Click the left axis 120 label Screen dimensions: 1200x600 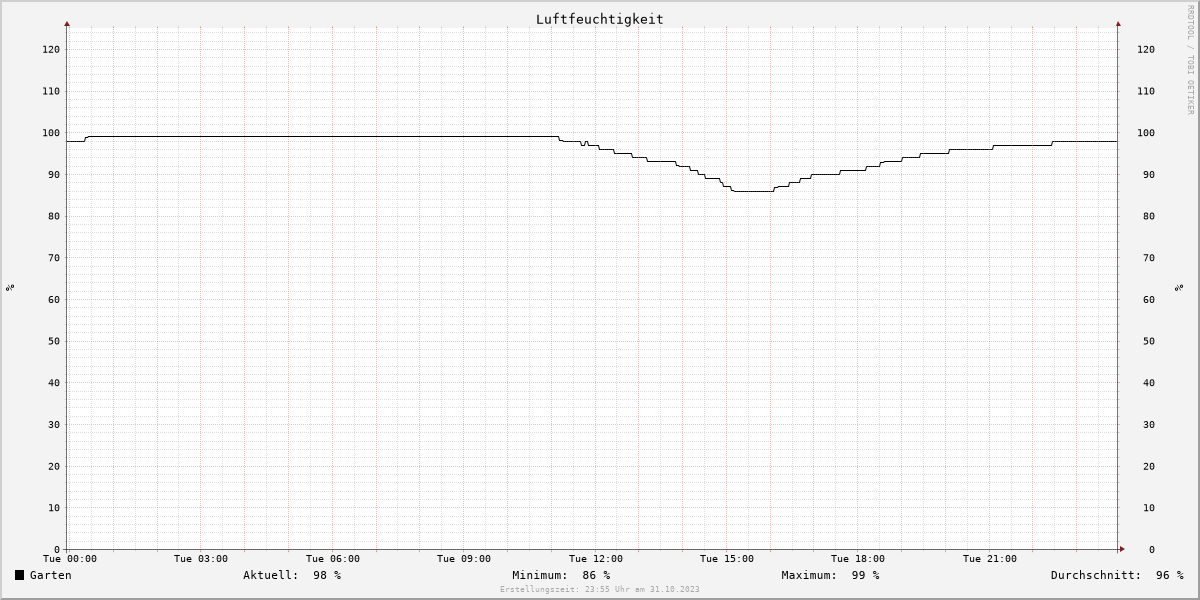tap(51, 49)
